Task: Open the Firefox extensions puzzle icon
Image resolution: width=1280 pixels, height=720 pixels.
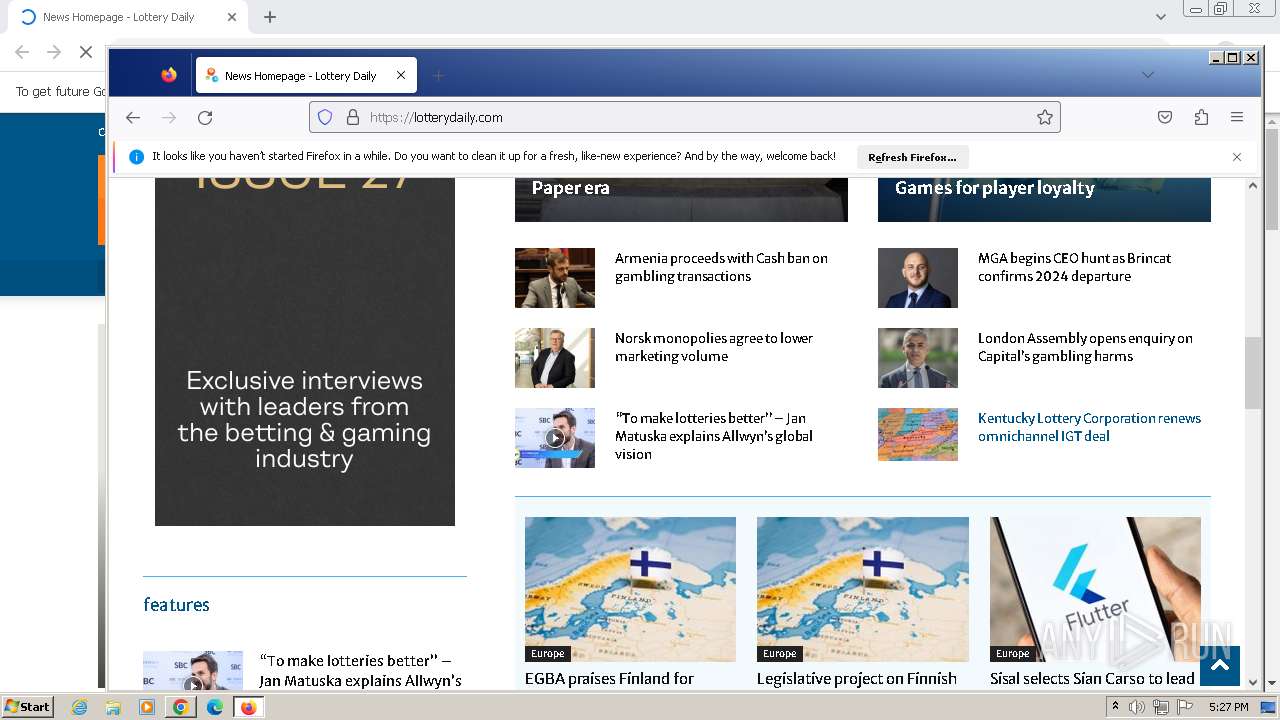Action: (1201, 117)
